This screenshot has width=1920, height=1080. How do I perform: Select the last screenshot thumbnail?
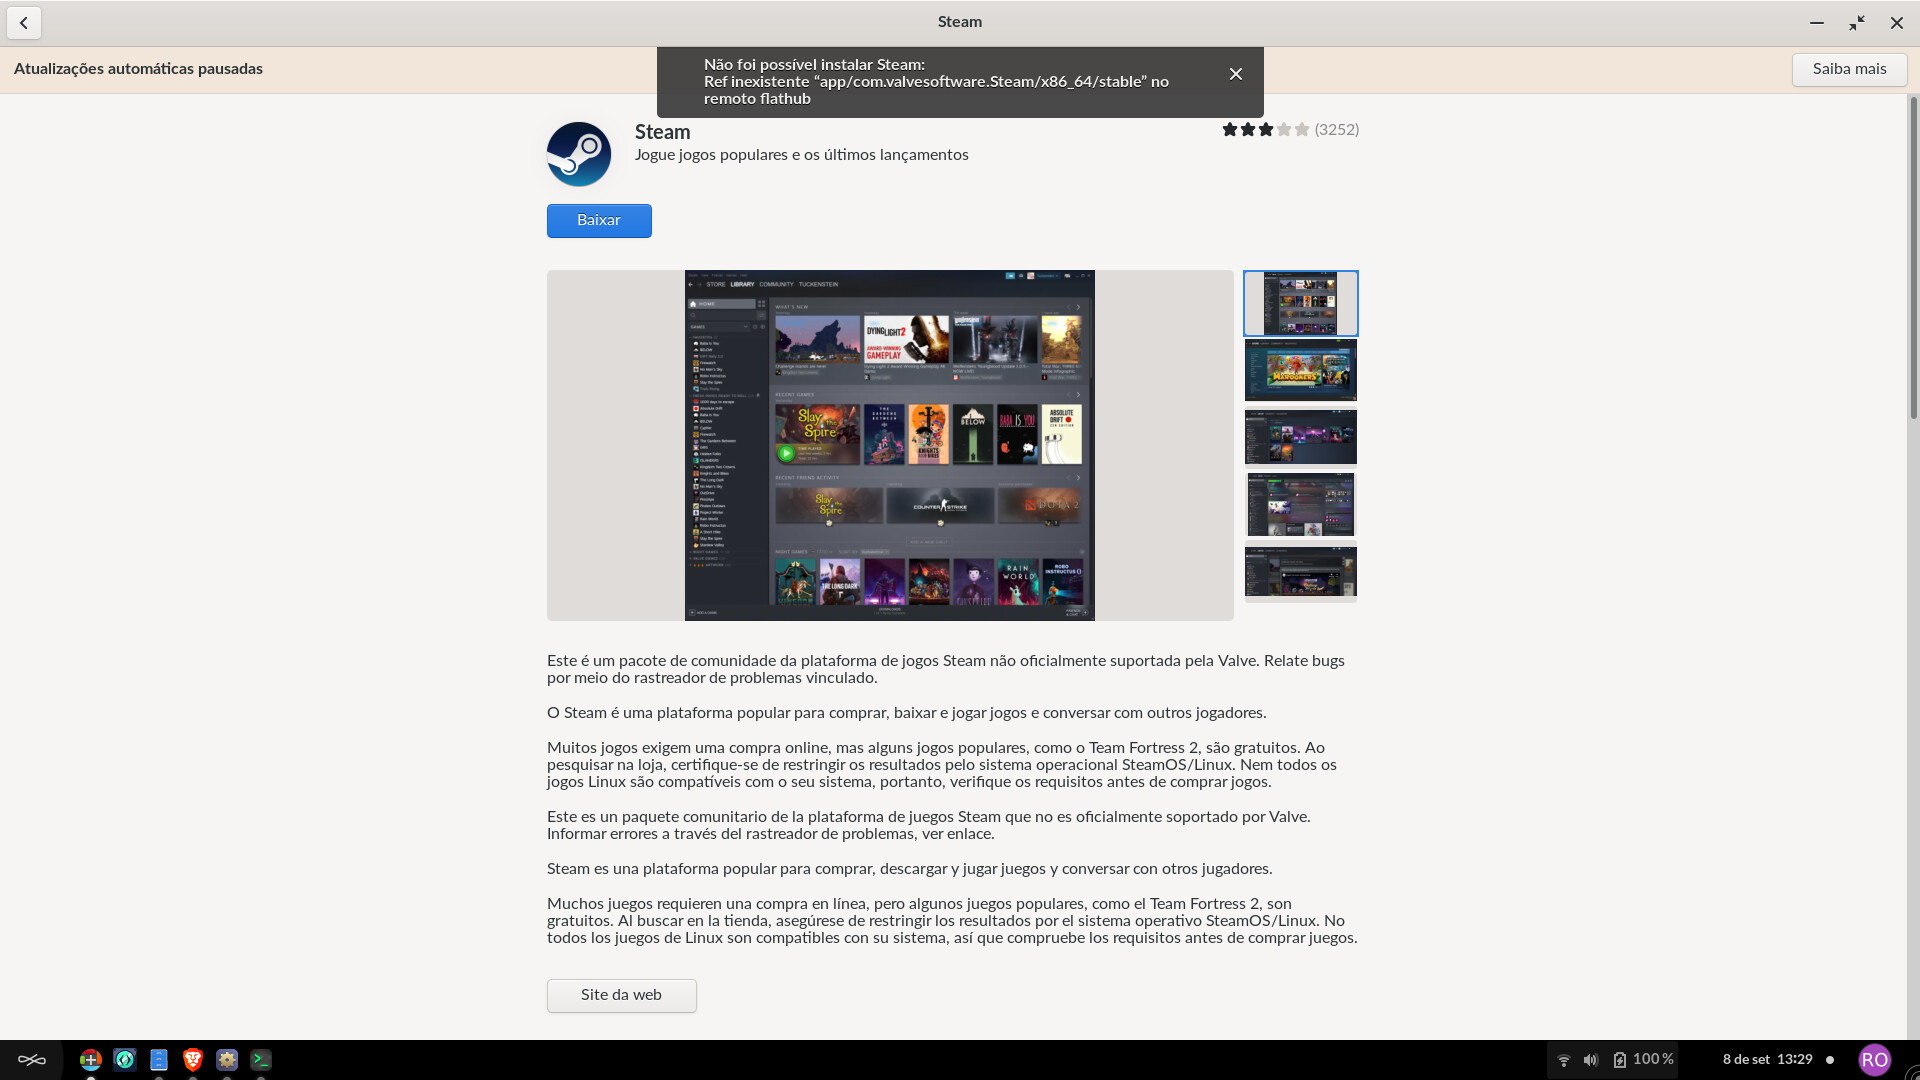(x=1300, y=571)
